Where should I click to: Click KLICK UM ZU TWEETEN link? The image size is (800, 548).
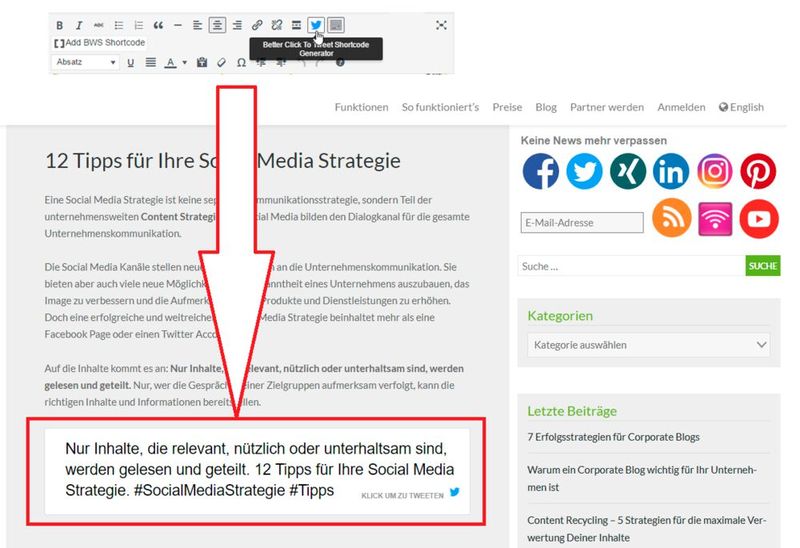[402, 495]
